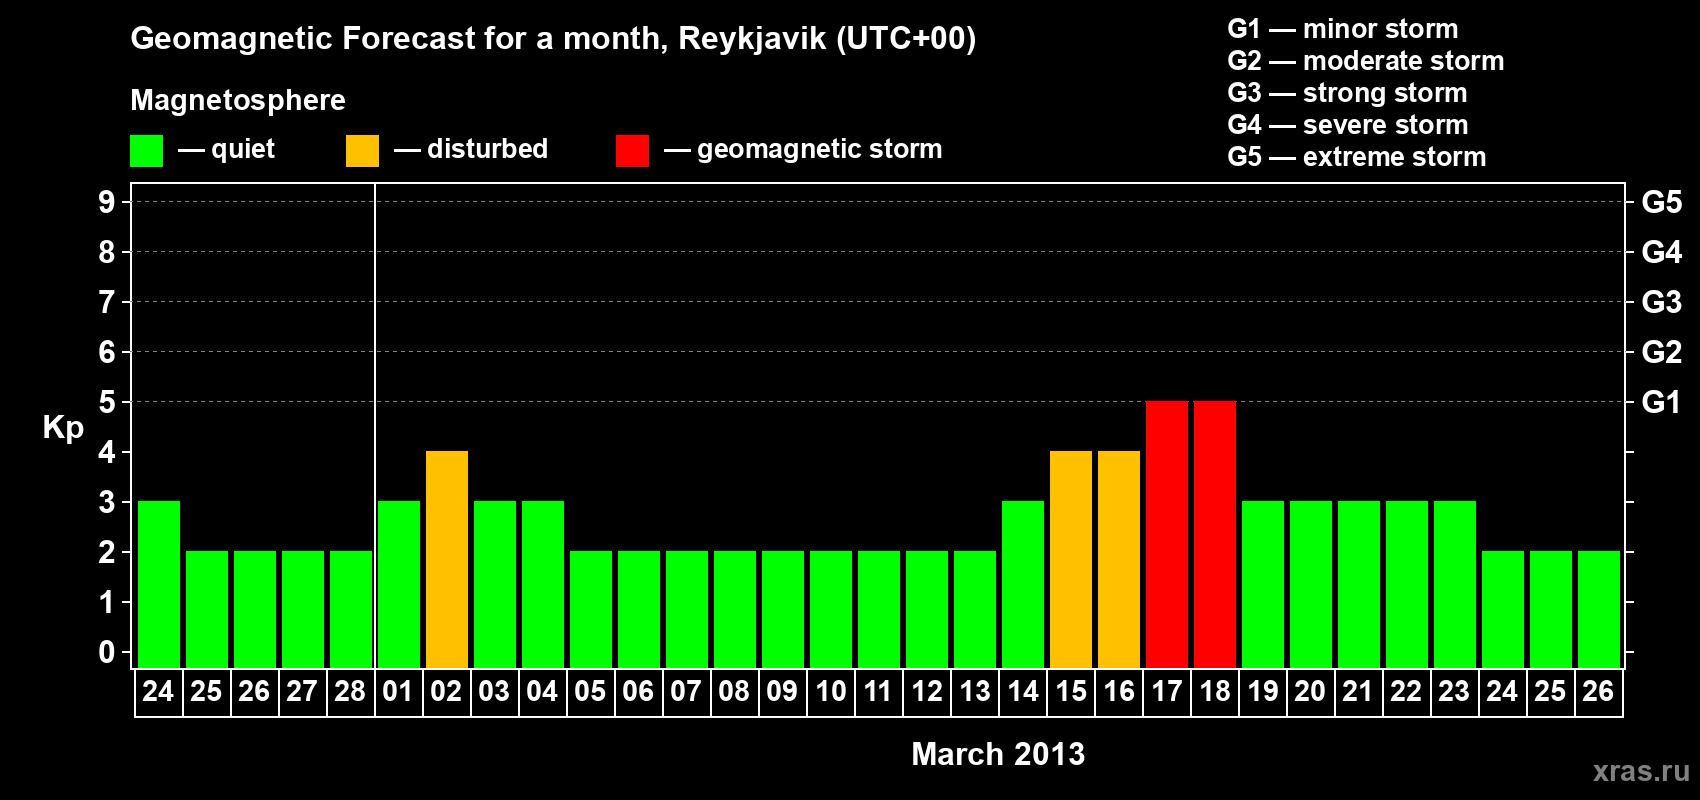Select the green bar above last date 26
1700x800 pixels.
click(1599, 609)
